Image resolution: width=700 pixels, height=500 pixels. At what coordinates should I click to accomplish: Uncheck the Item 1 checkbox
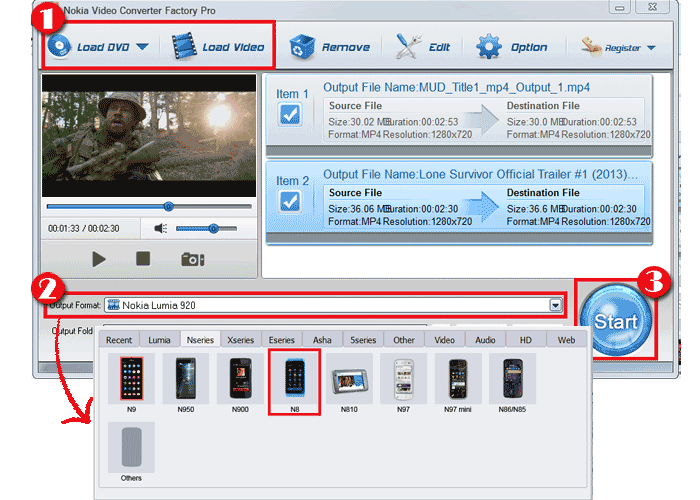tap(290, 114)
